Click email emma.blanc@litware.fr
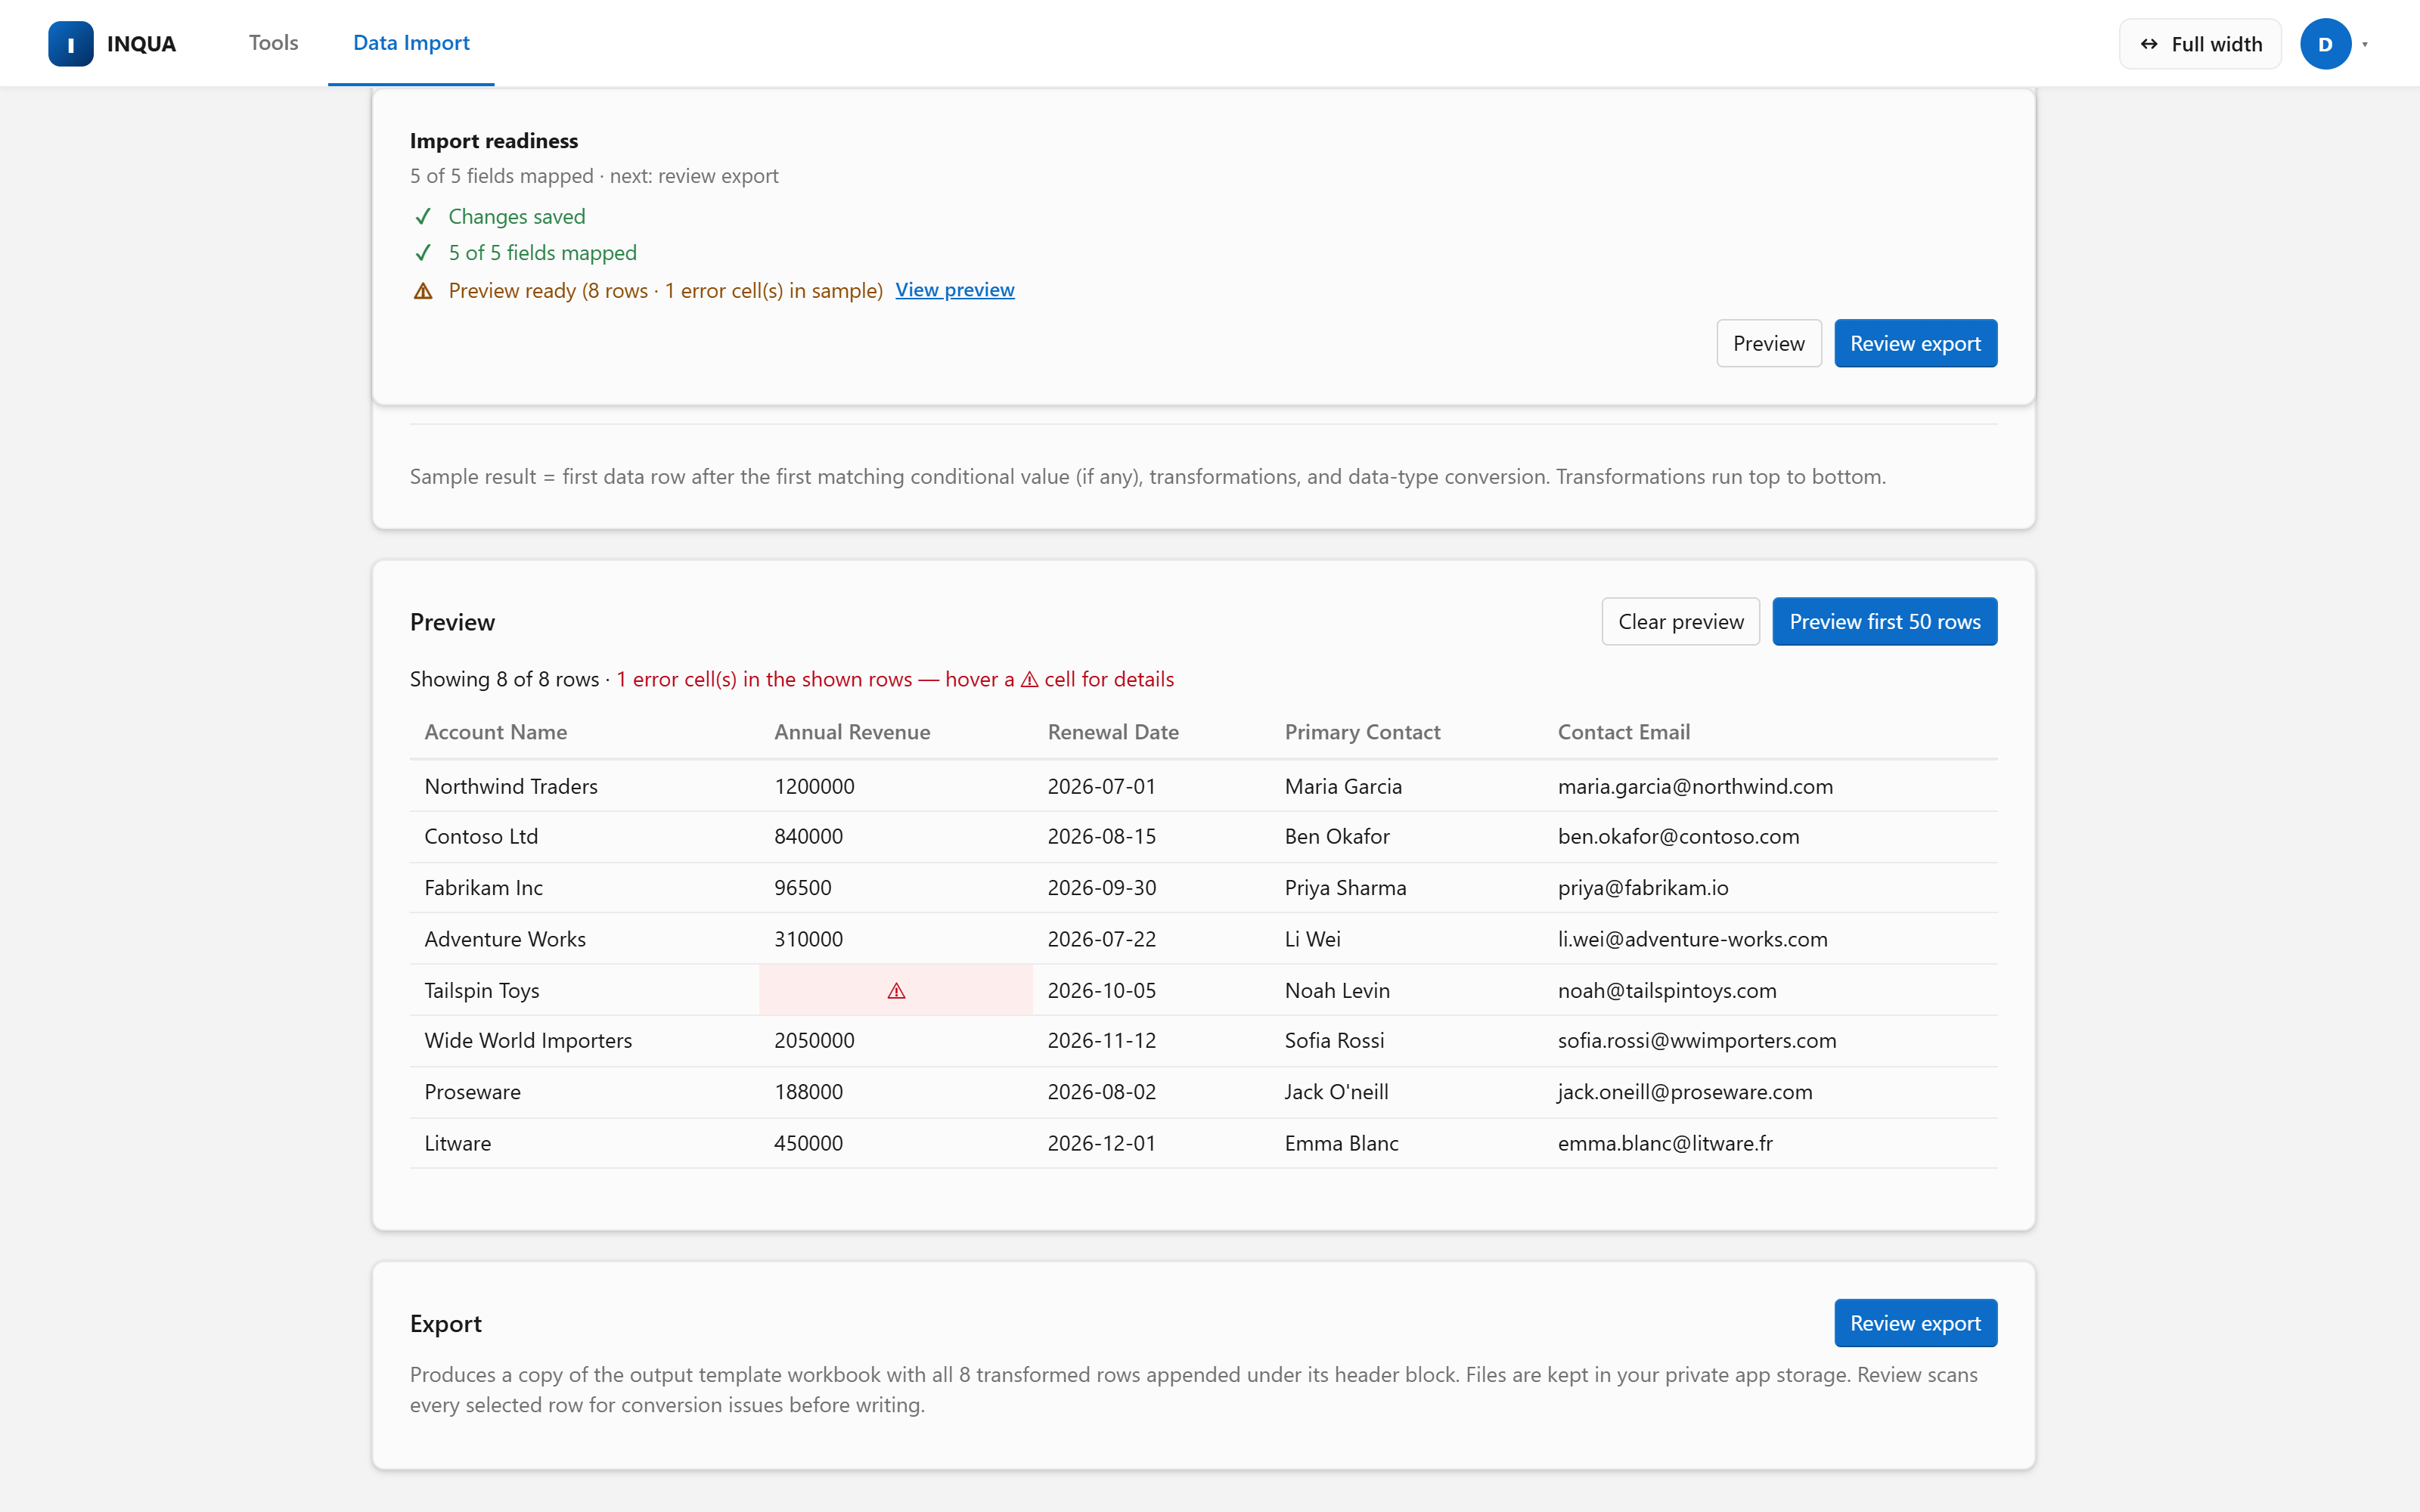The width and height of the screenshot is (2420, 1512). tap(1665, 1143)
